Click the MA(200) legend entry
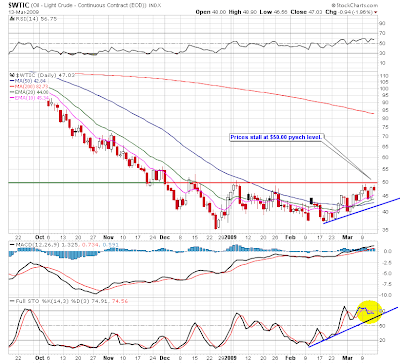Viewport: 400px width, 363px height. pyautogui.click(x=29, y=86)
